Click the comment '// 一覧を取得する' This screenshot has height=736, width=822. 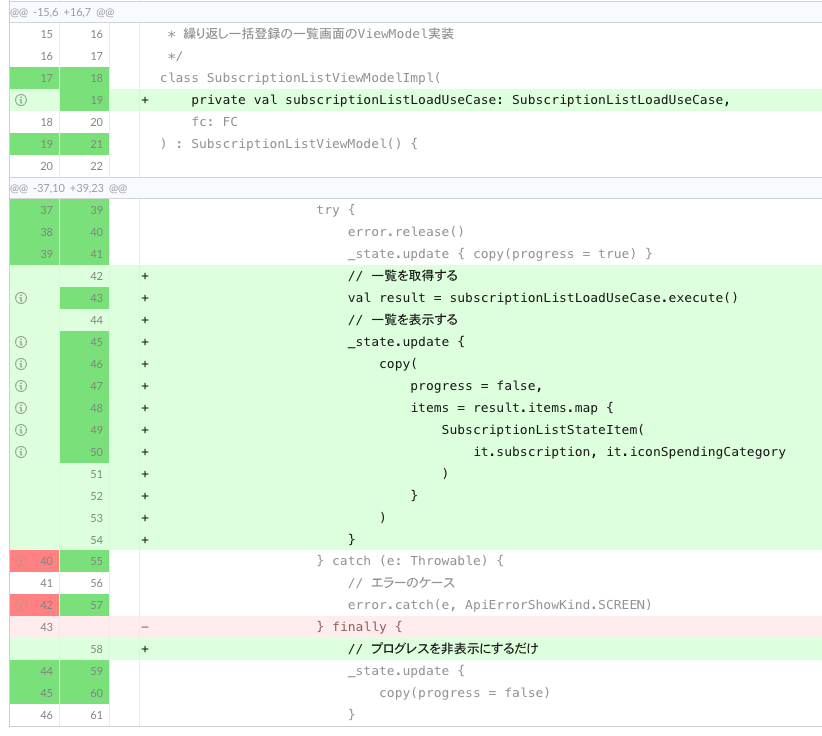click(403, 276)
